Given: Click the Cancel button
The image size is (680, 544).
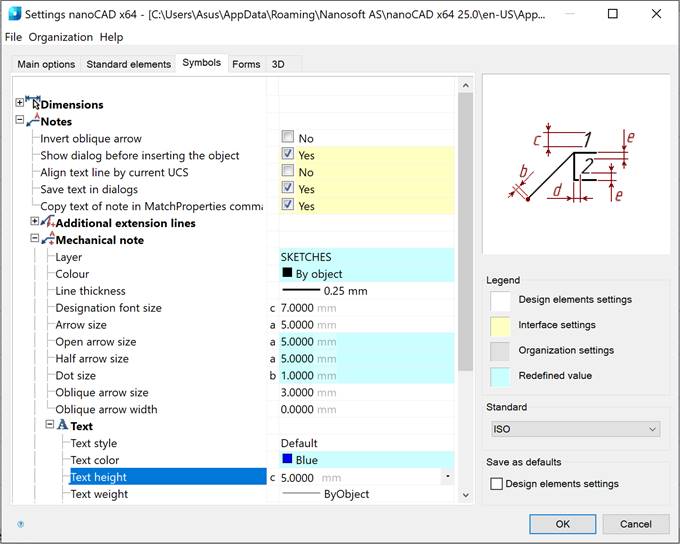Looking at the screenshot, I should (635, 524).
